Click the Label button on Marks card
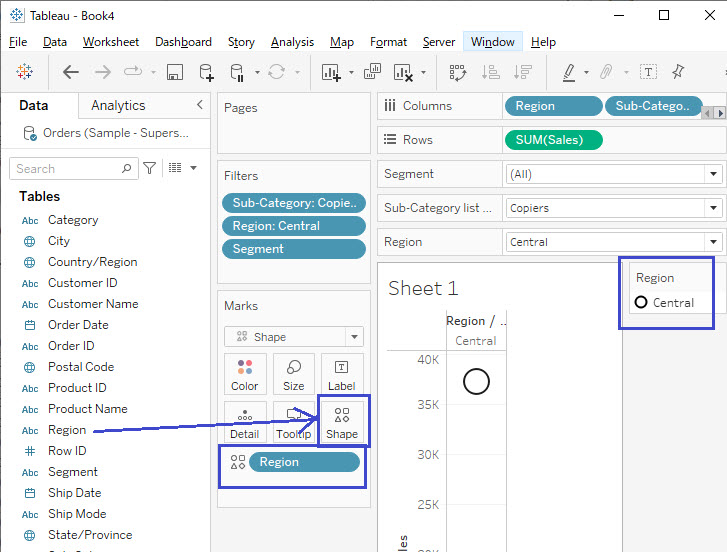This screenshot has height=552, width=727. click(341, 374)
